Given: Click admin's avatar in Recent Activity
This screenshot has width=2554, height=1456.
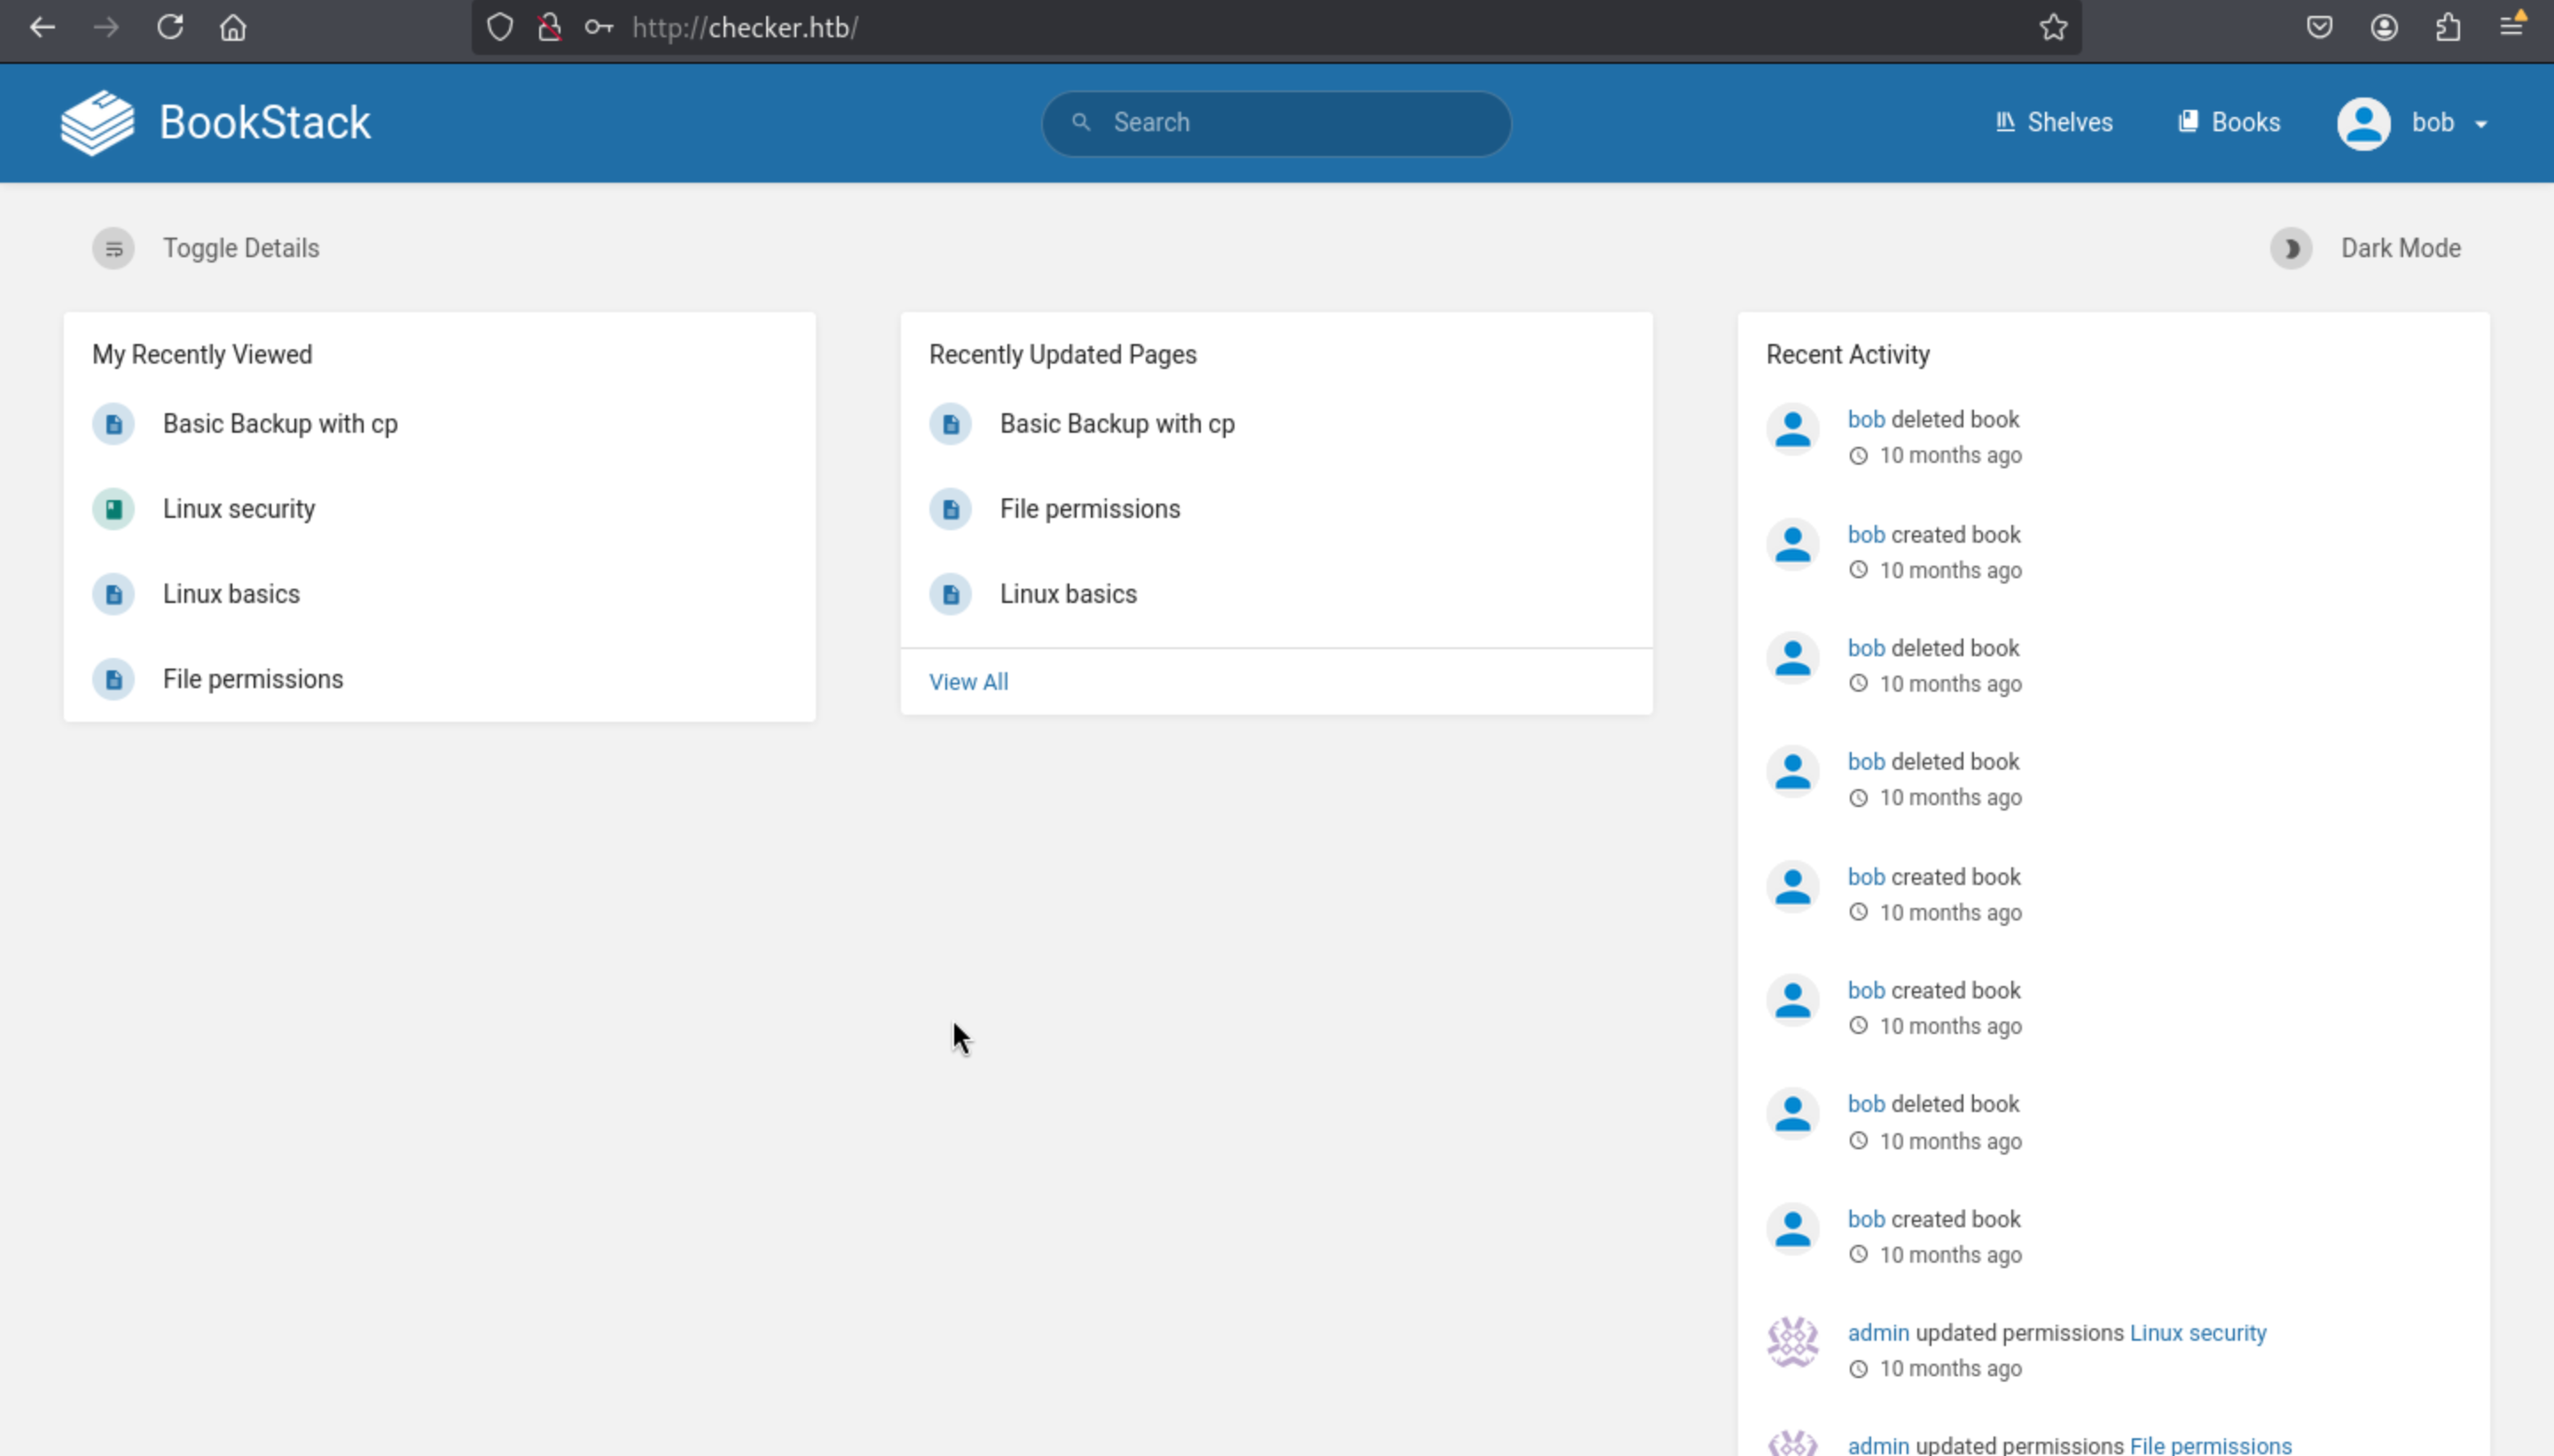Looking at the screenshot, I should 1792,1342.
